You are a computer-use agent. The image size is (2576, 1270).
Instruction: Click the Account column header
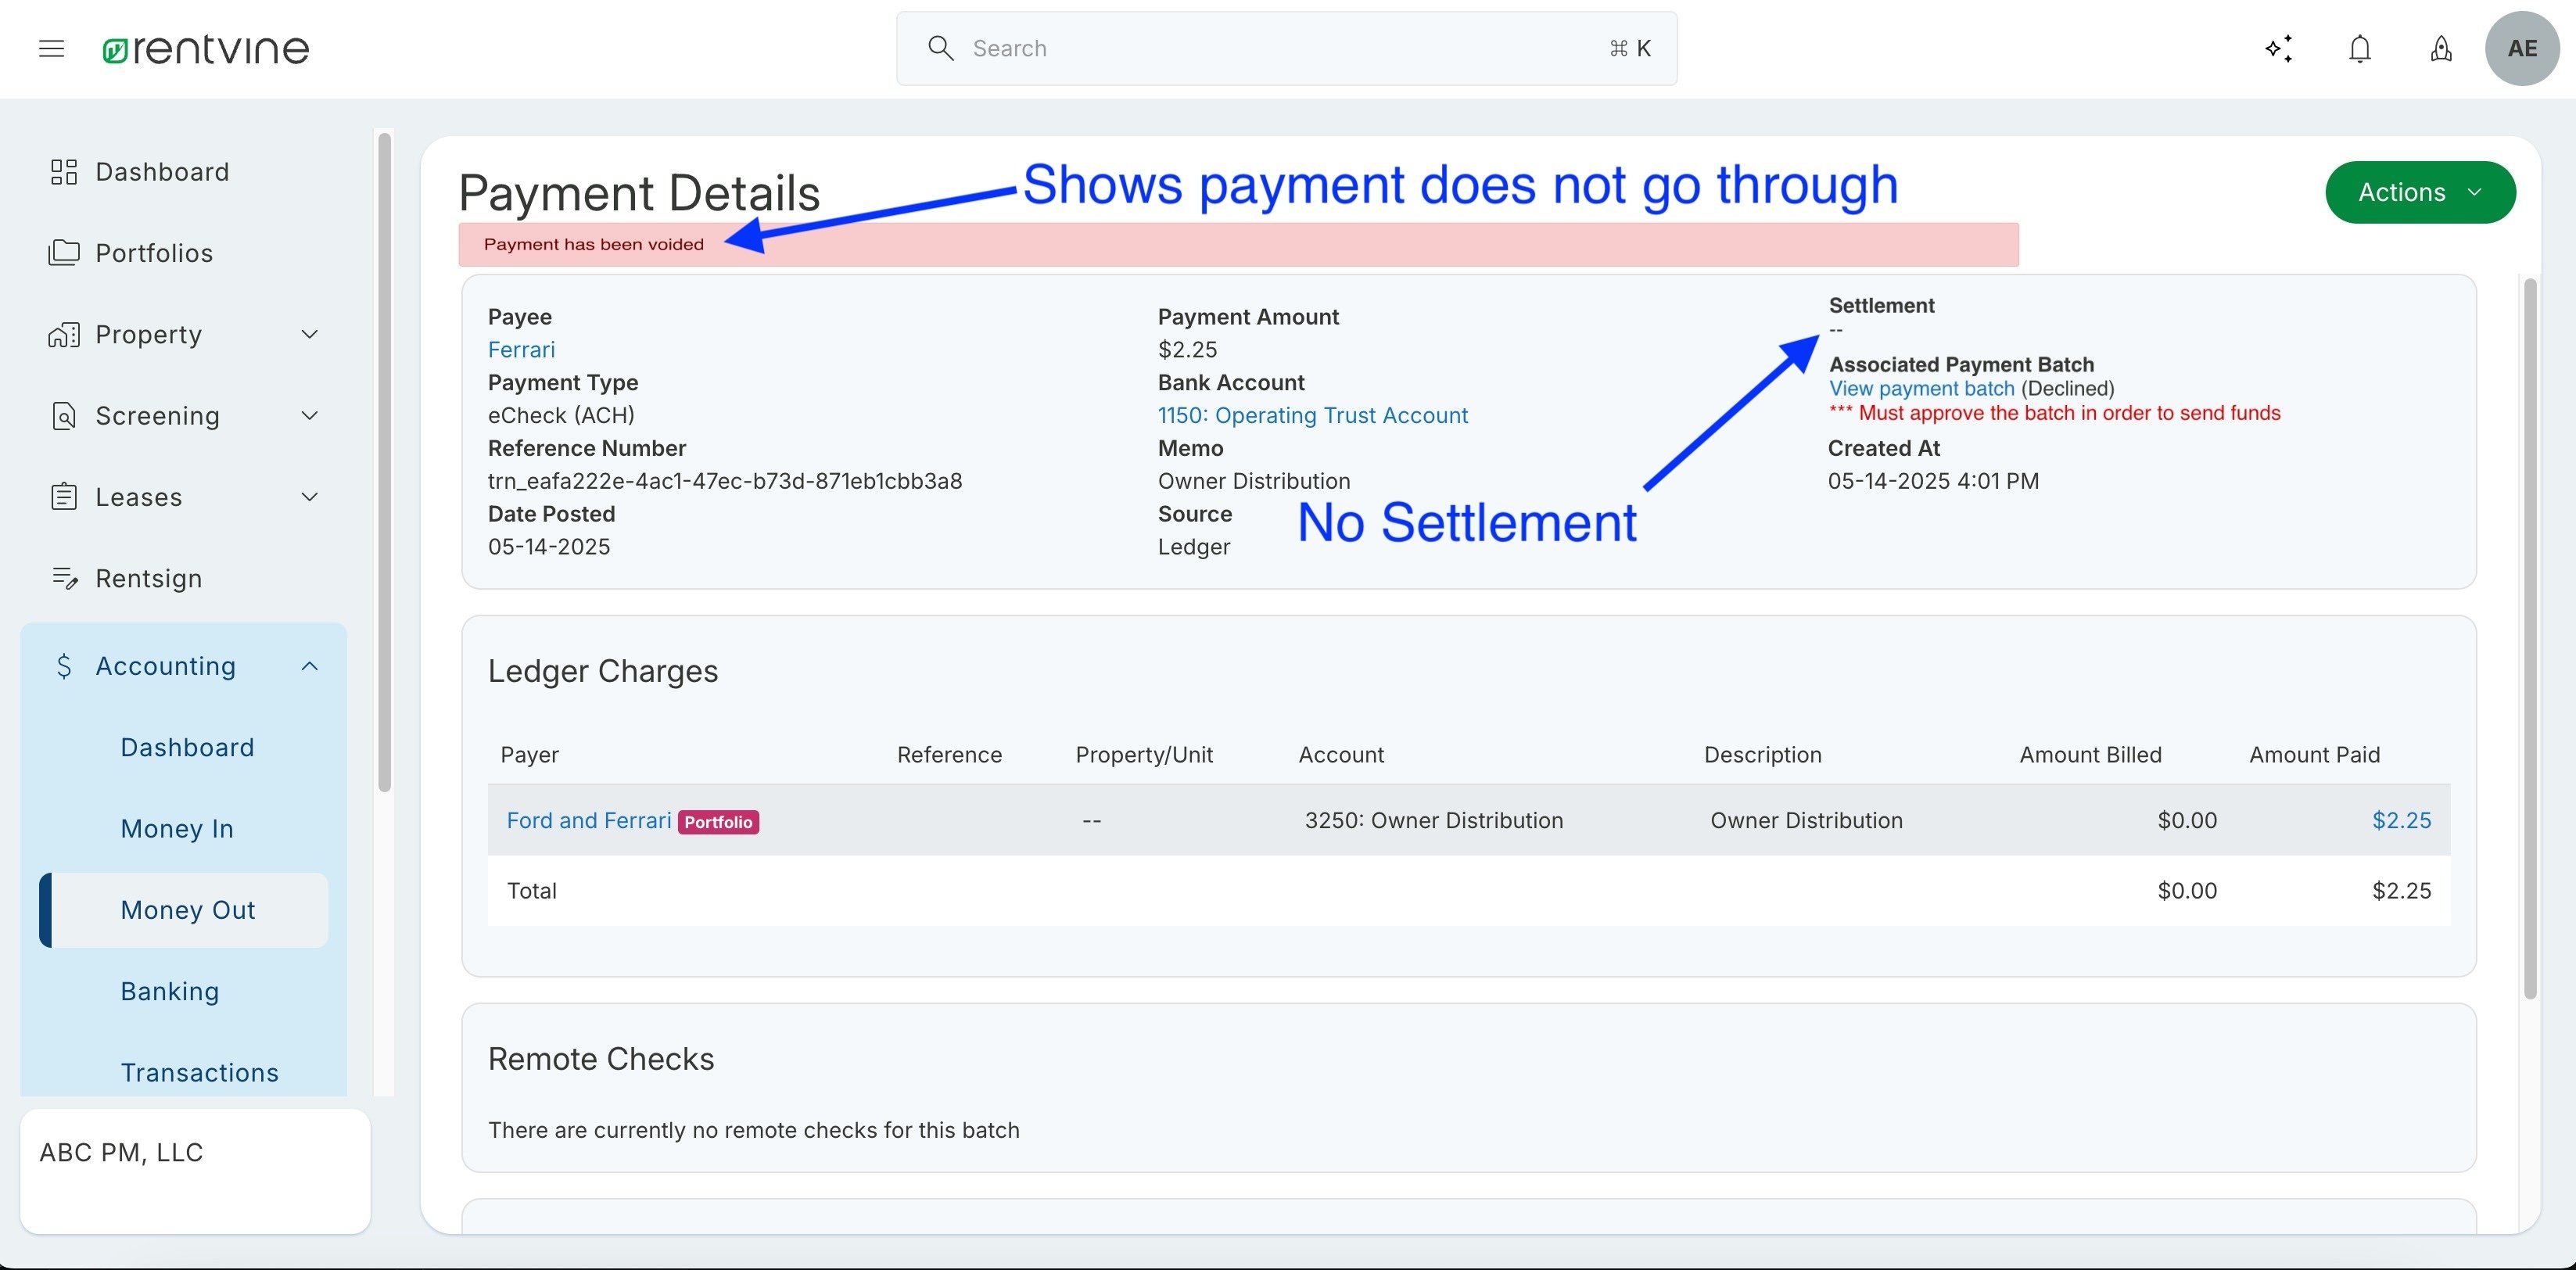point(1341,754)
